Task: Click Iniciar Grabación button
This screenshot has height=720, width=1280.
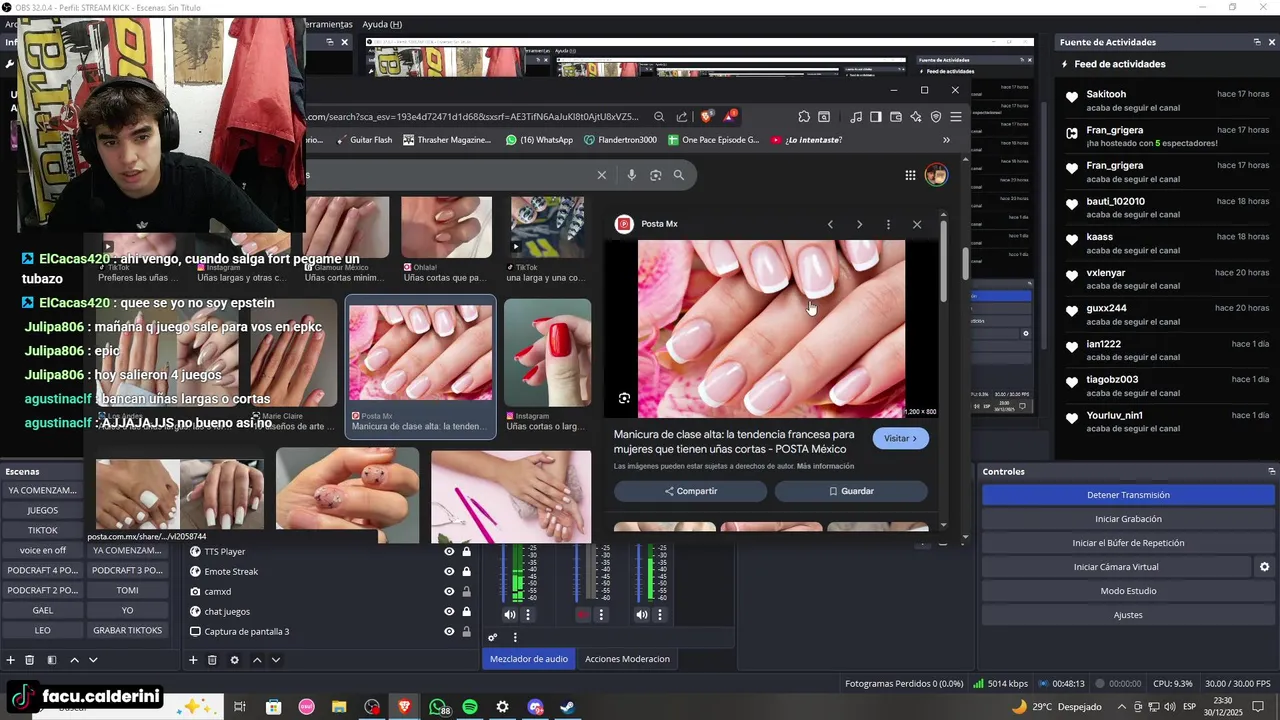Action: click(x=1128, y=519)
